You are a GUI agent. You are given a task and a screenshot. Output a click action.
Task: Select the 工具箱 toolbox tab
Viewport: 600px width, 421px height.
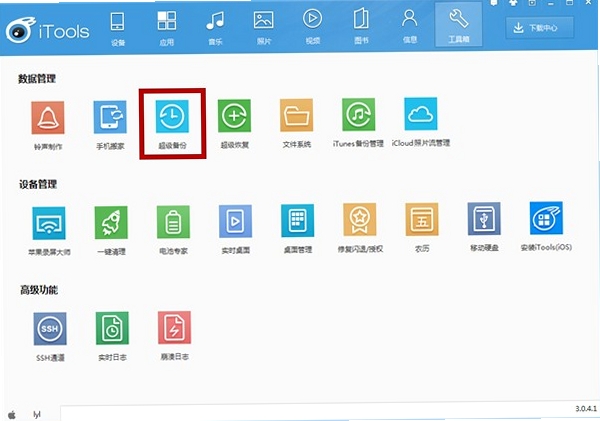click(459, 24)
